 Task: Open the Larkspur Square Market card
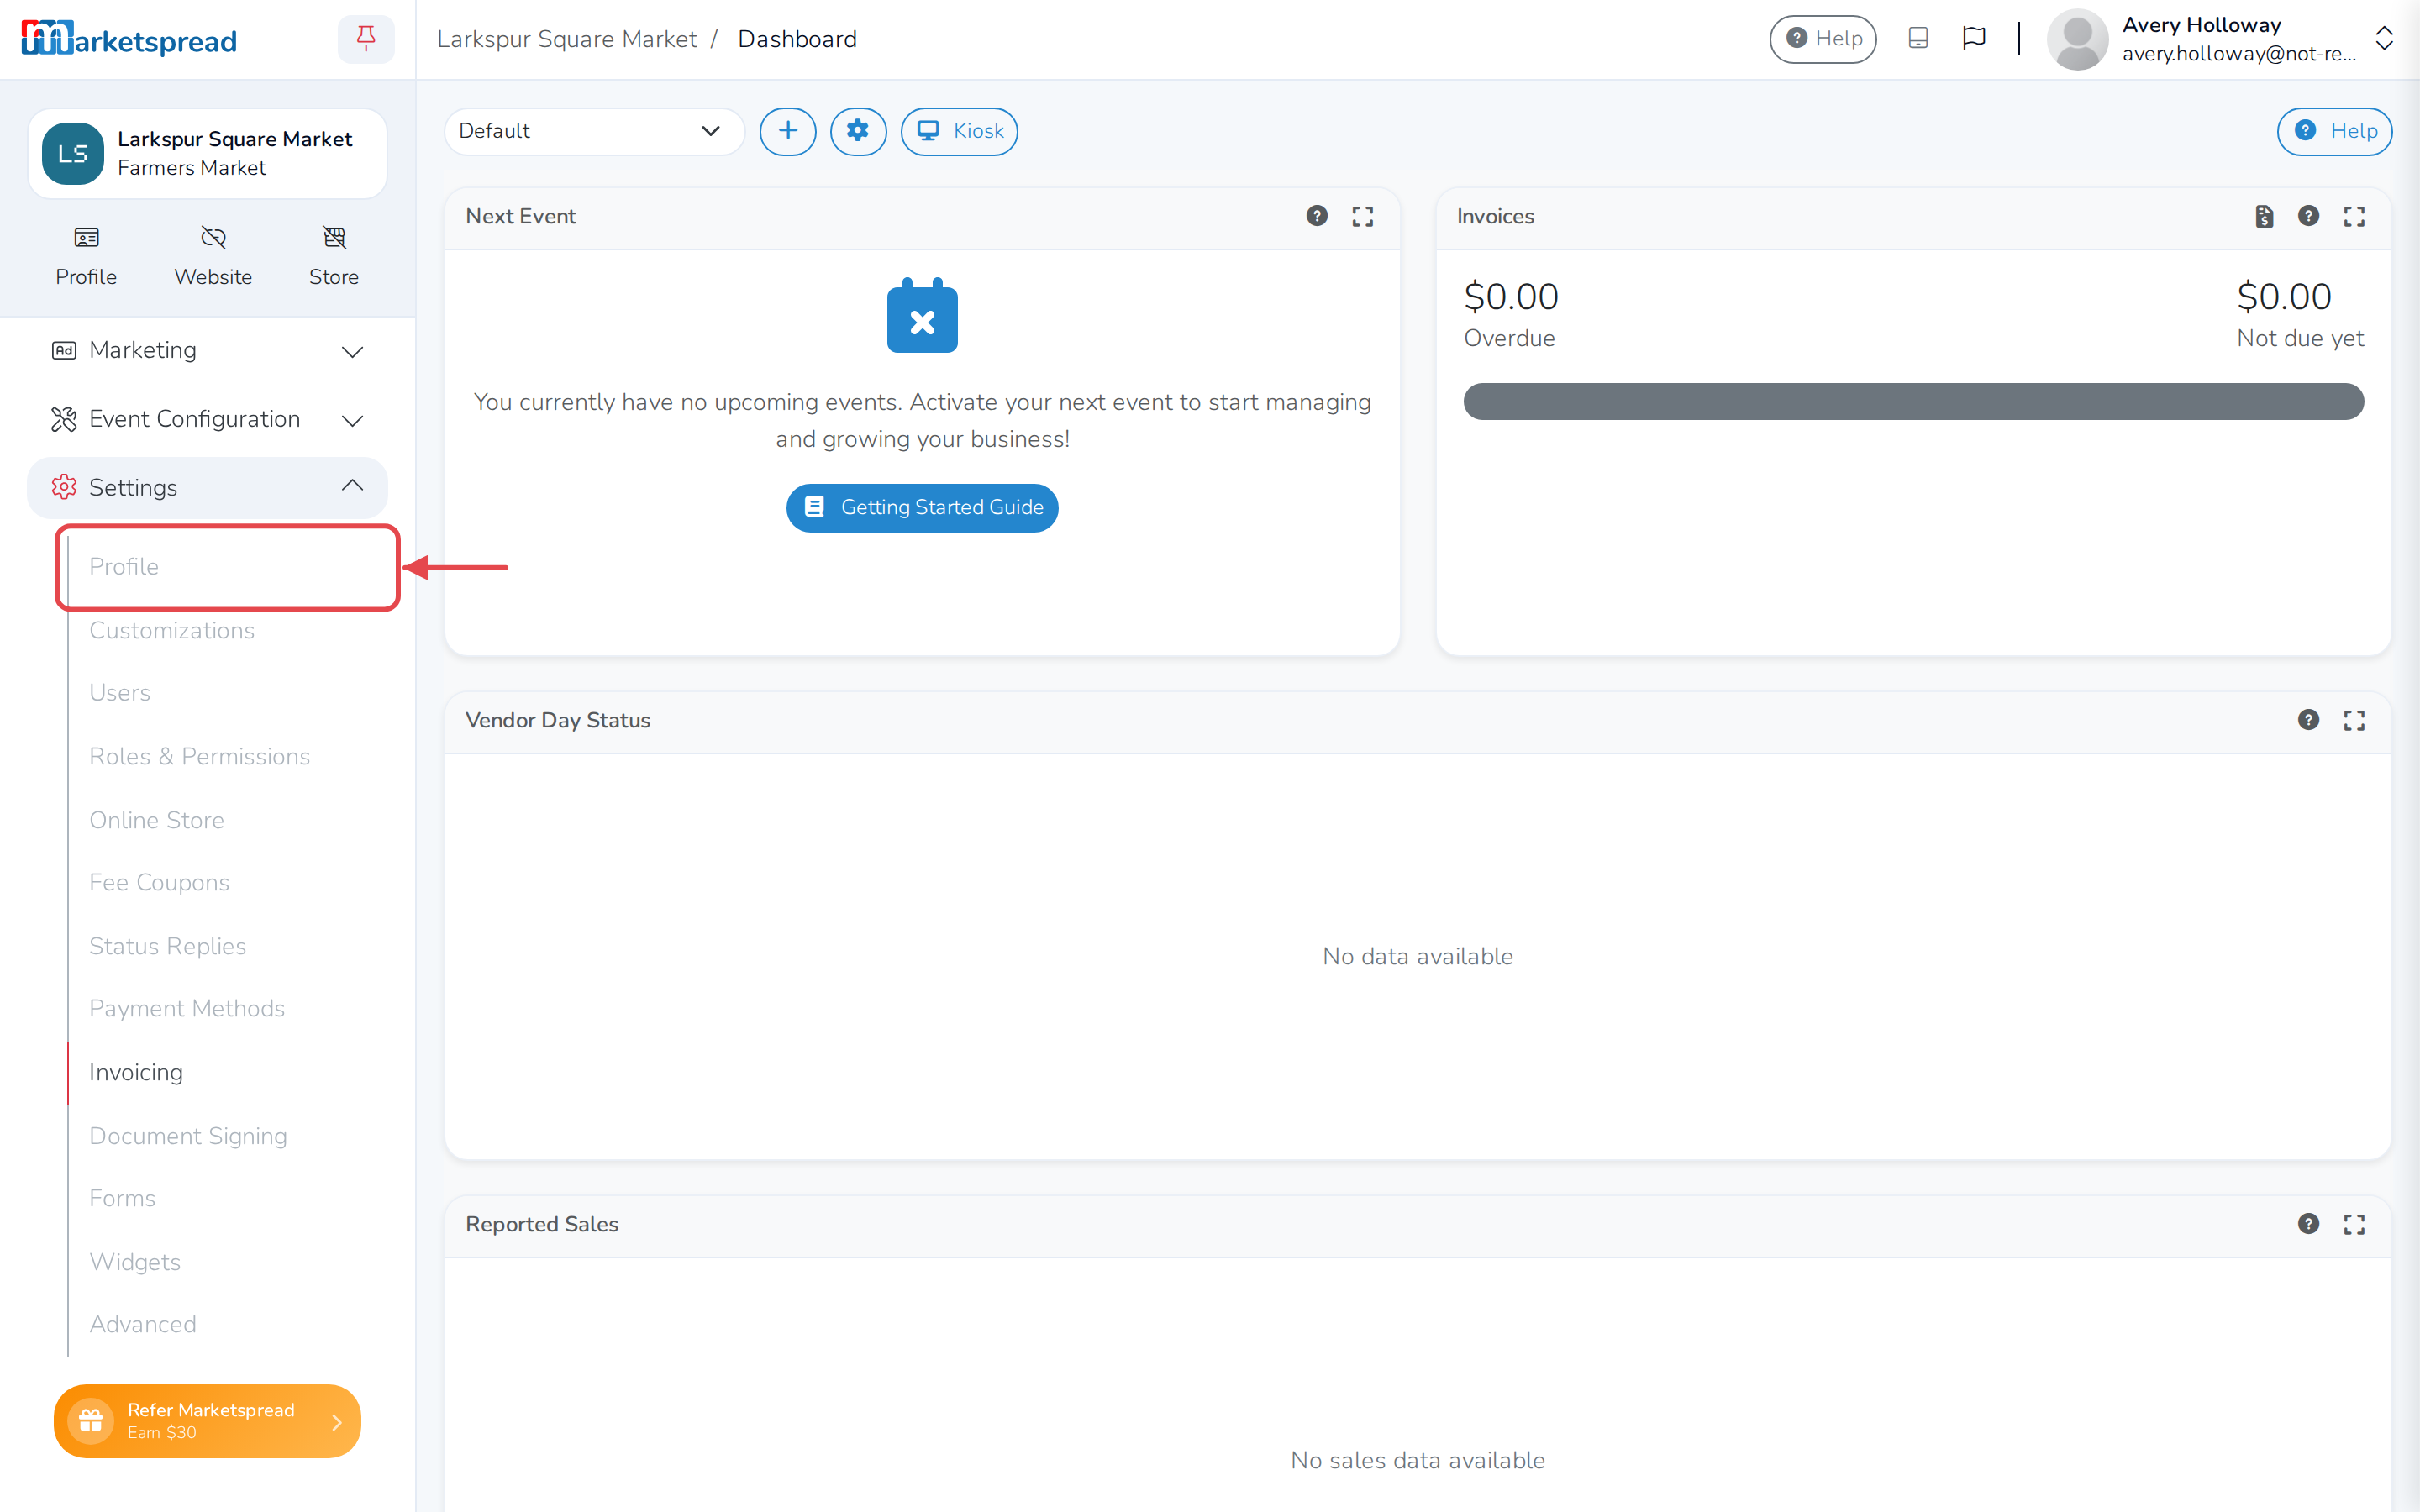(207, 153)
